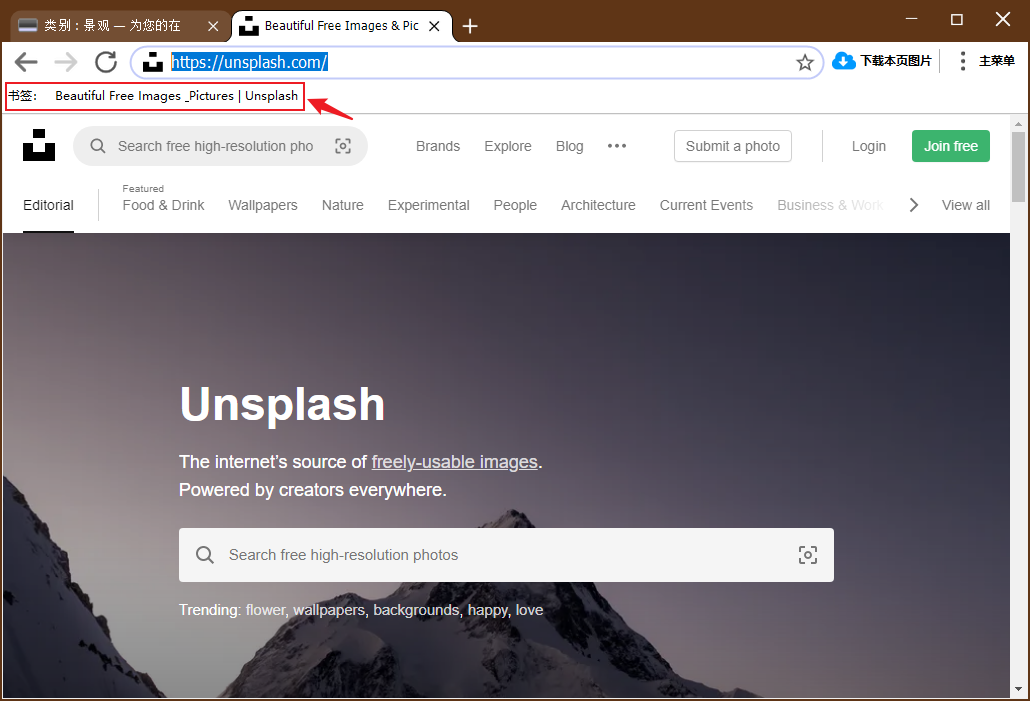Open the Unsplash bookmark in the bookmarks bar

tap(176, 96)
